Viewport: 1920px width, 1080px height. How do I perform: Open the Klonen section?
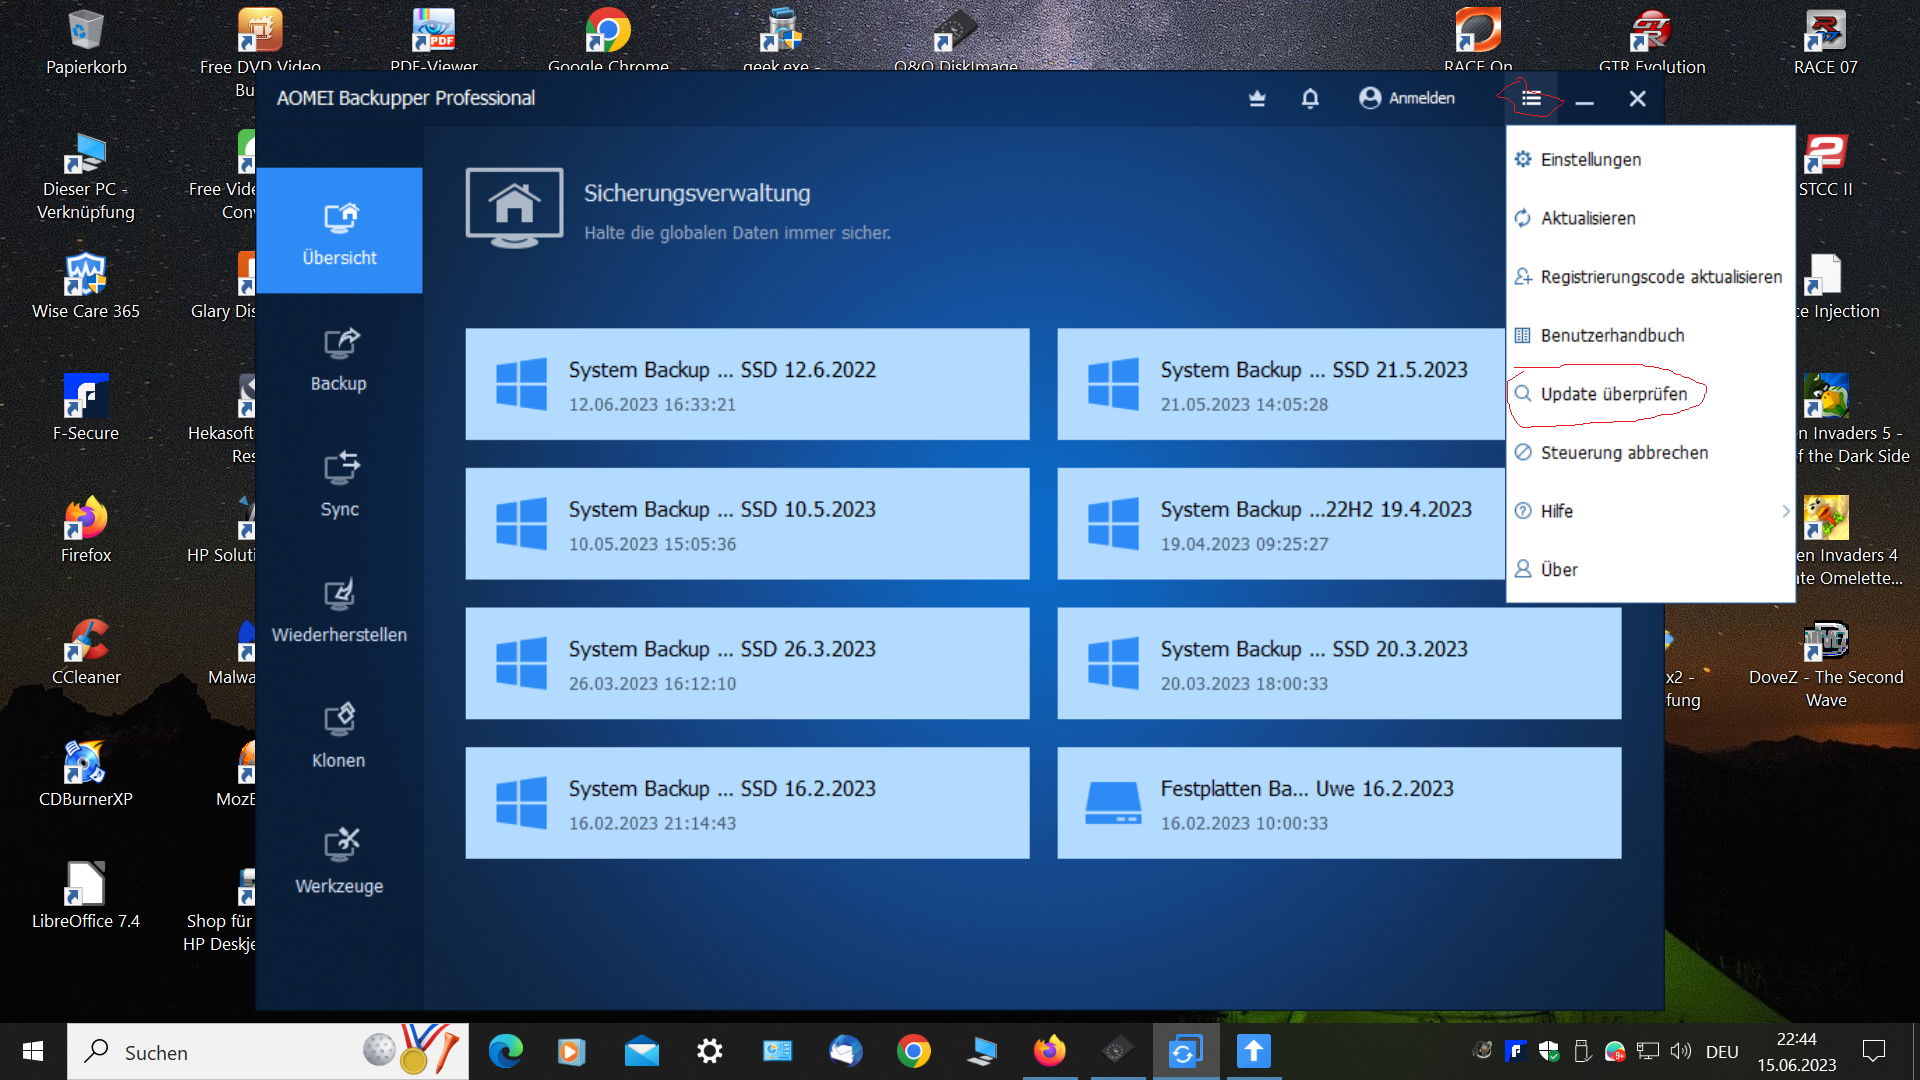click(x=339, y=737)
